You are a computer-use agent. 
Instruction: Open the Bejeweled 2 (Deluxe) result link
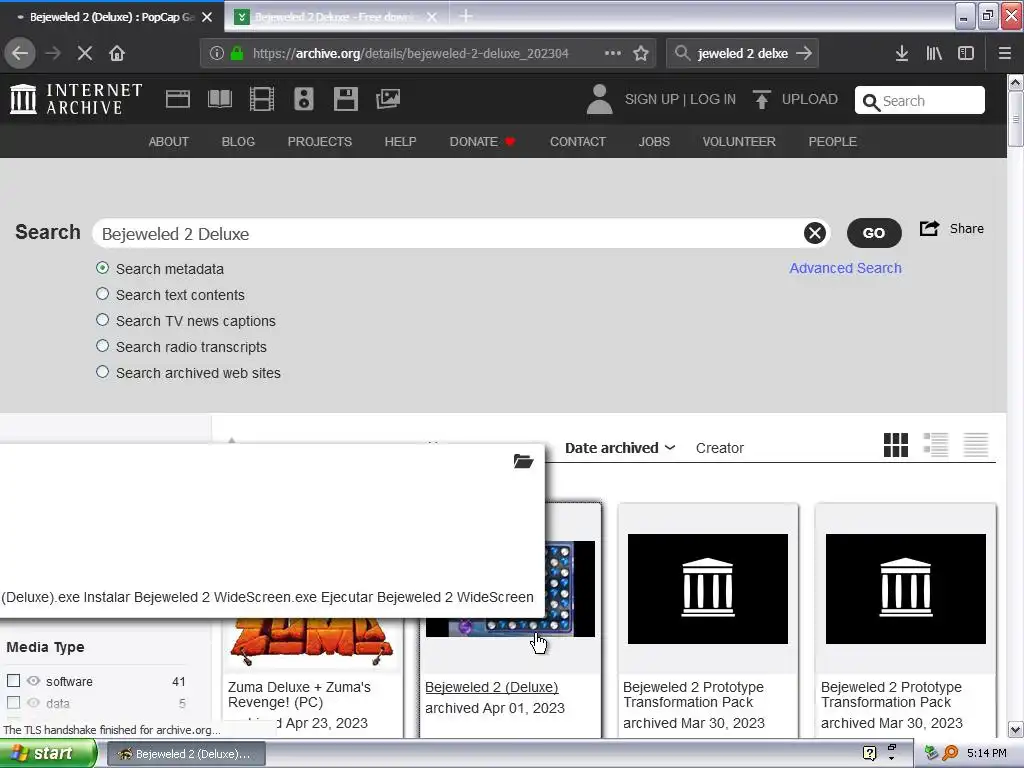click(x=492, y=687)
